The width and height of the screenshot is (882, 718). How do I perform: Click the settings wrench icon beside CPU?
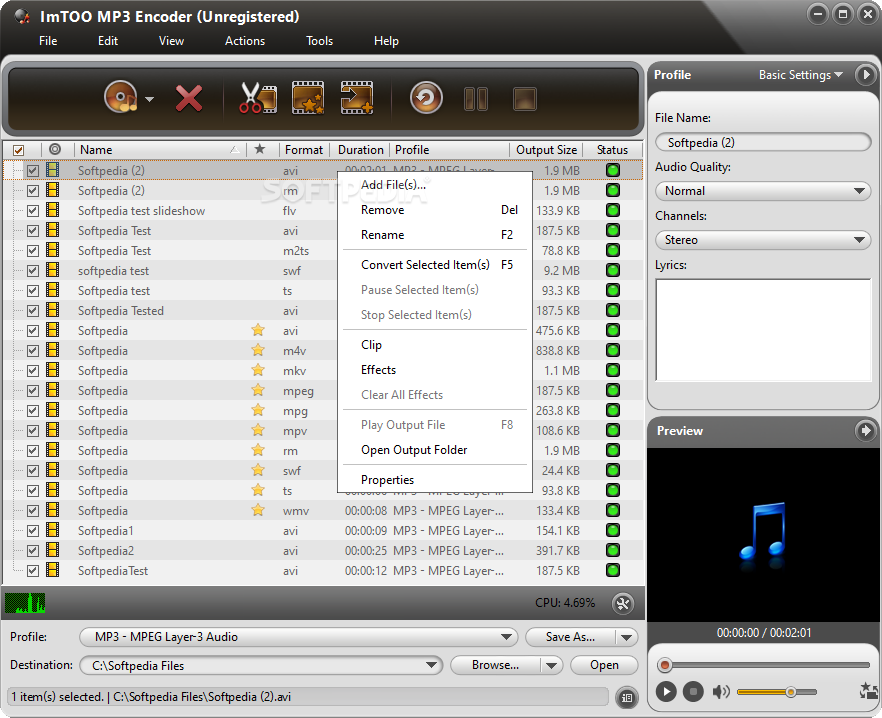click(x=623, y=603)
